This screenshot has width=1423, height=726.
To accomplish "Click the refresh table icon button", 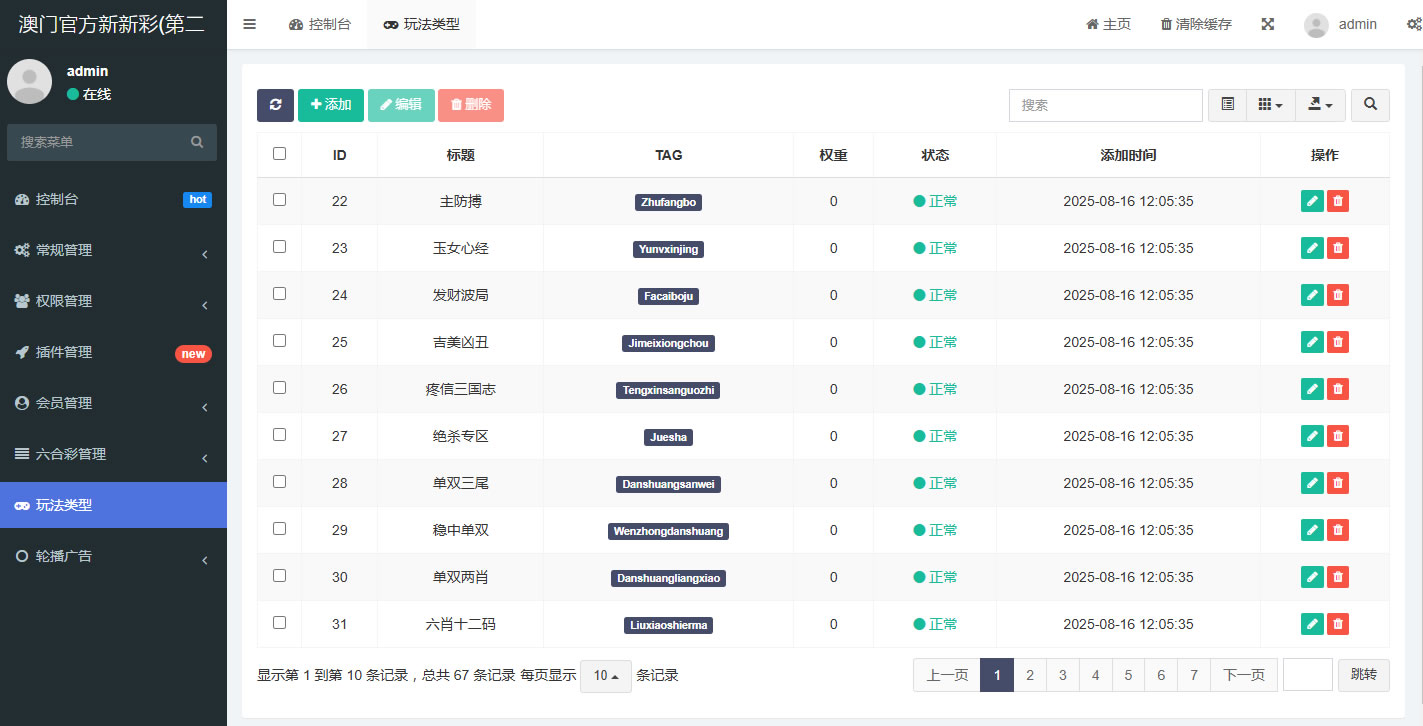I will [275, 105].
